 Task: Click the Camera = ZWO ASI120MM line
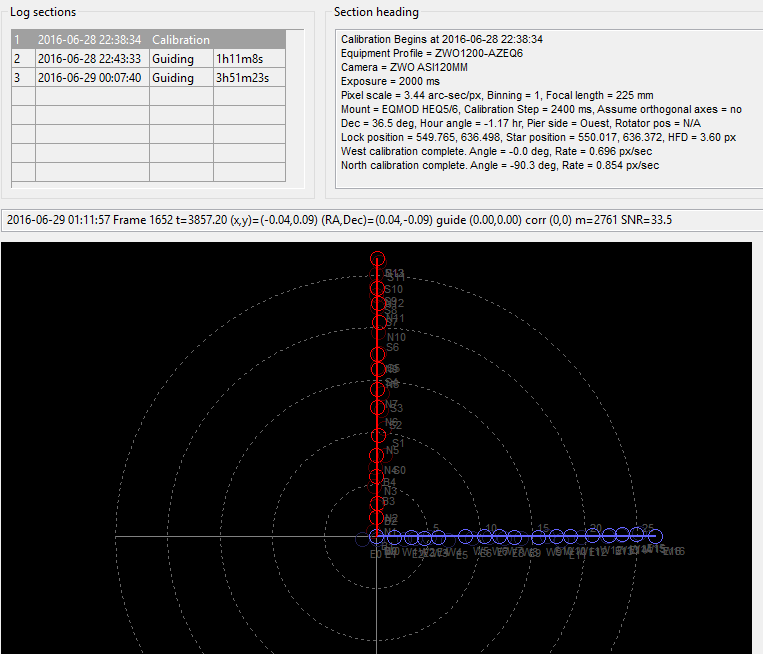click(x=404, y=68)
